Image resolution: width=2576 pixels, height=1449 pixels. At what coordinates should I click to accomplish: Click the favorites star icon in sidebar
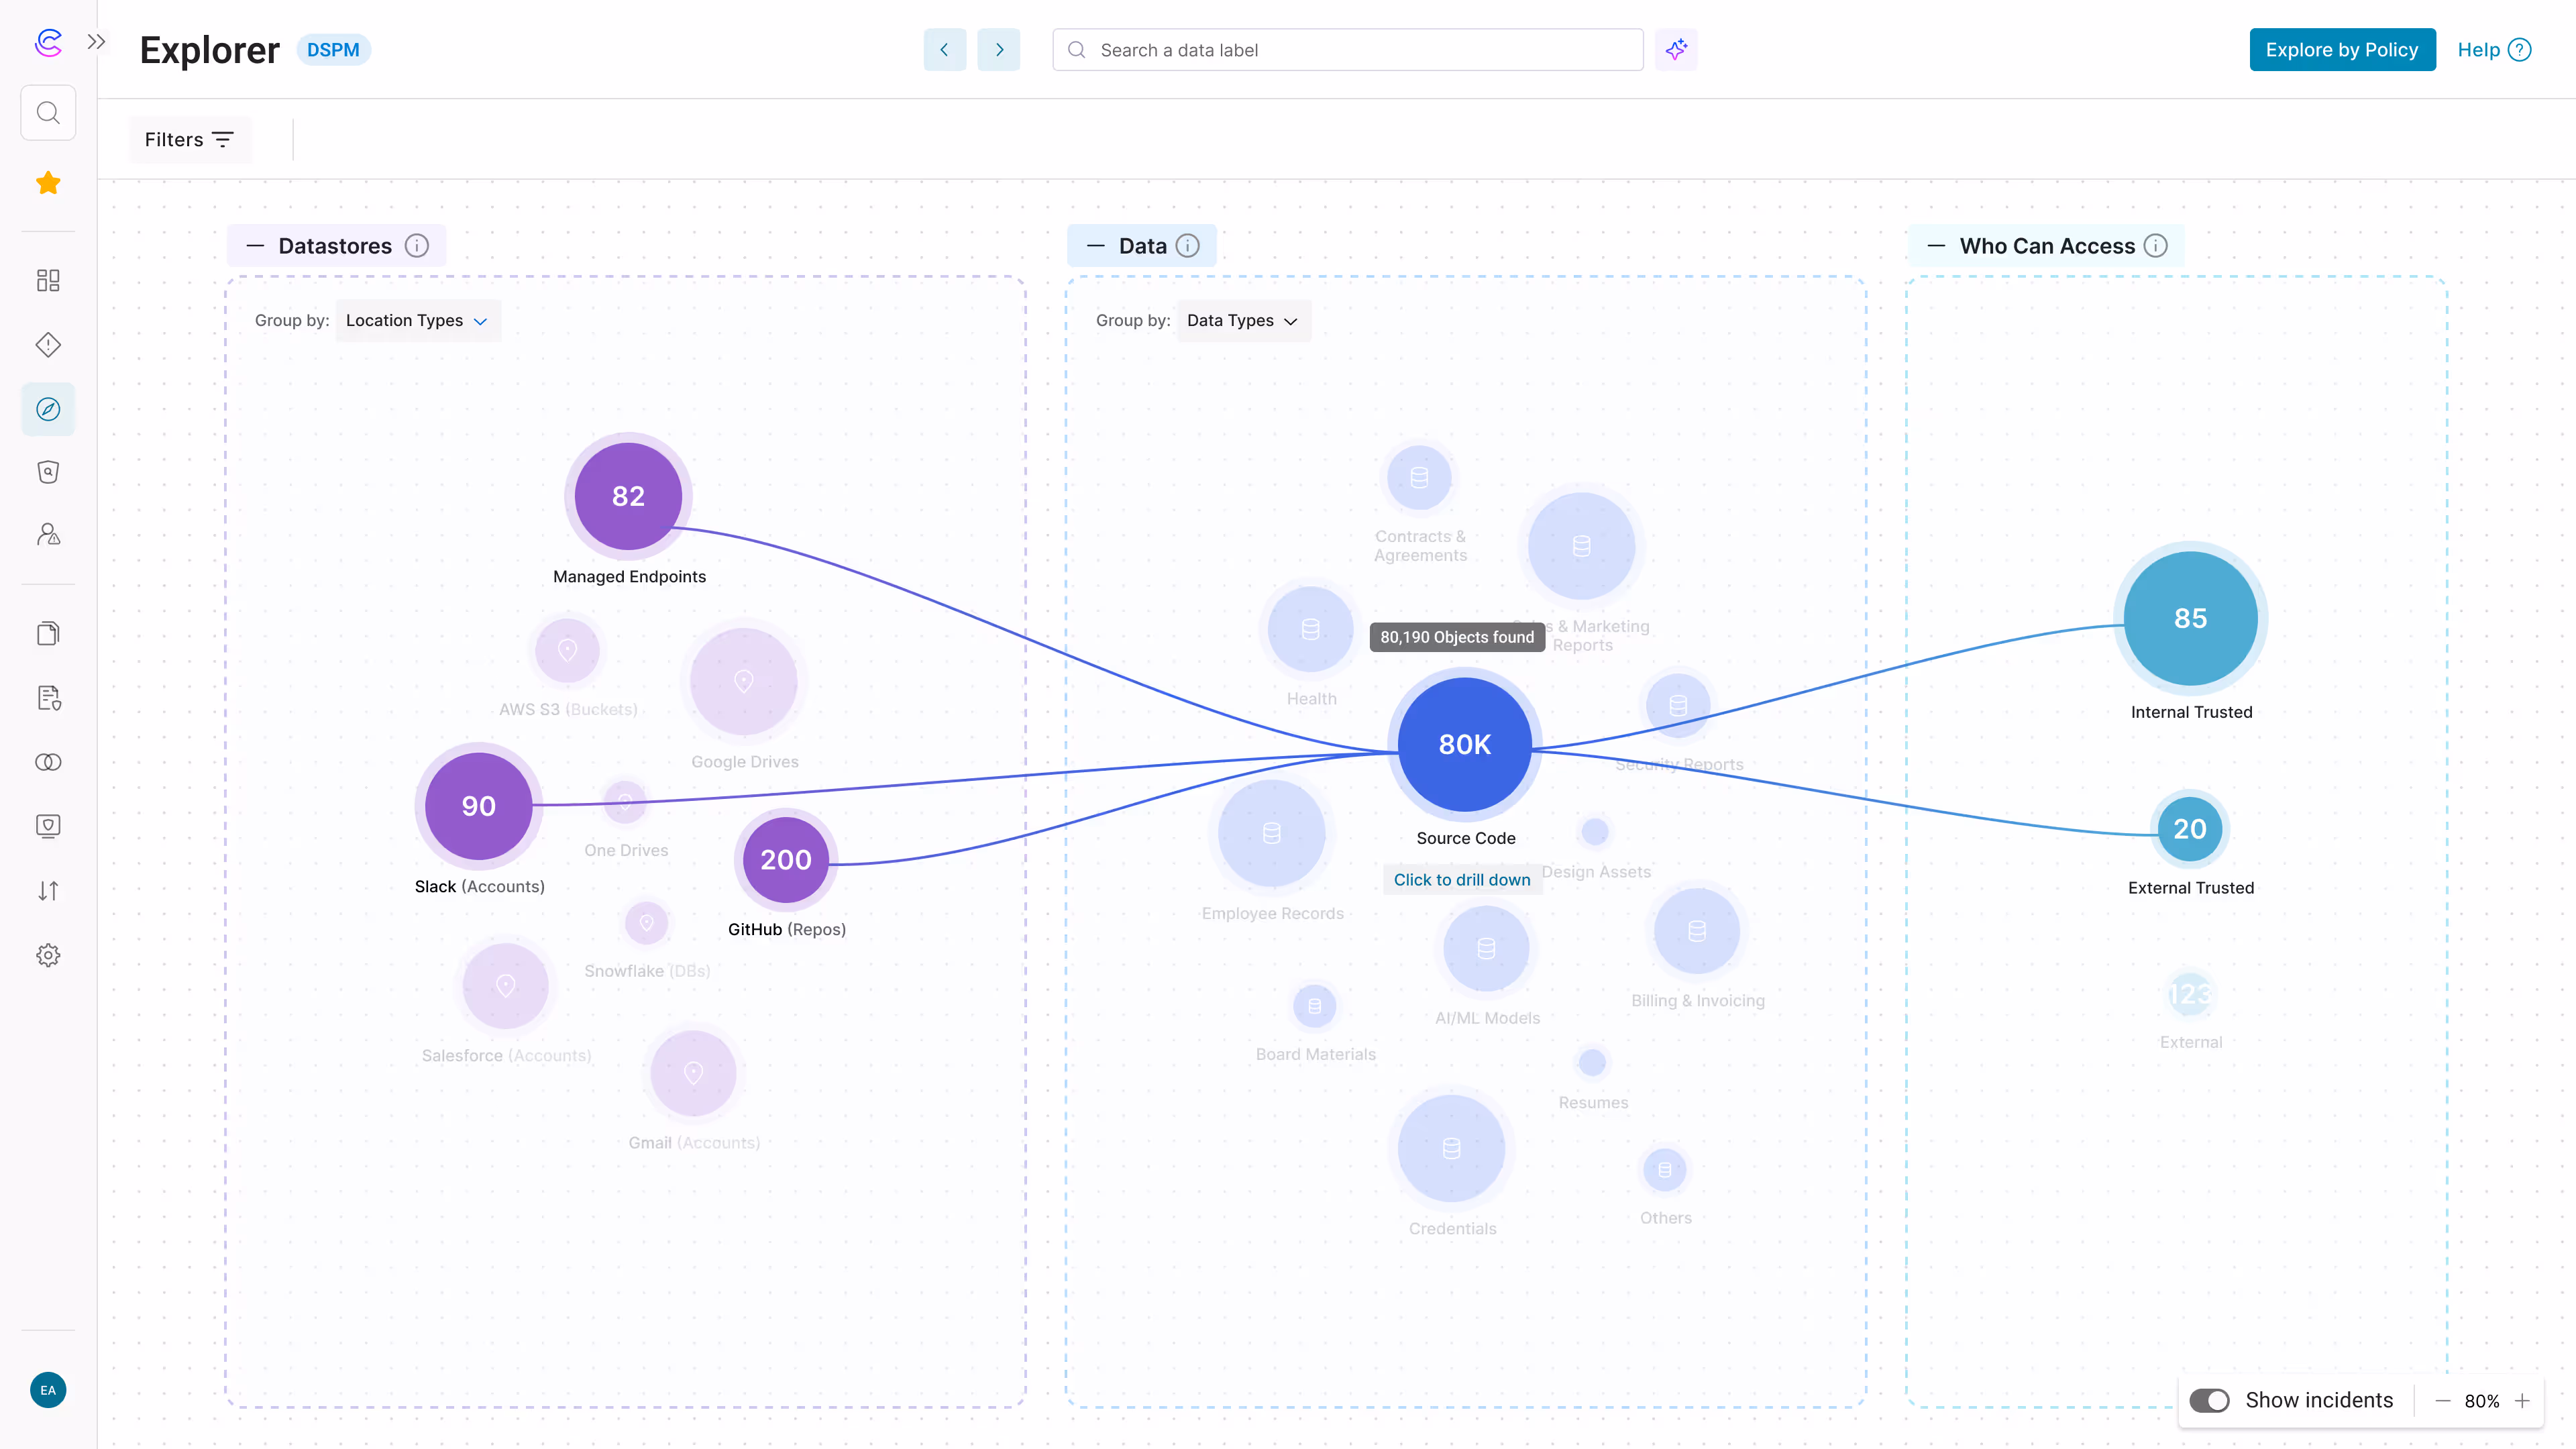[x=48, y=183]
